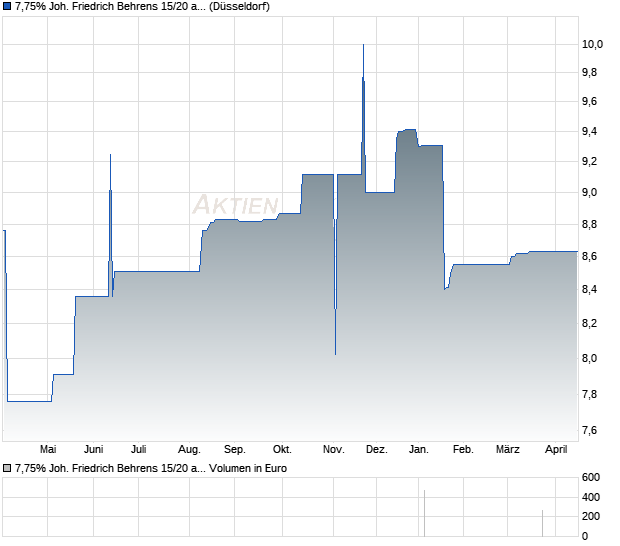620x546 pixels.
Task: Click the gray legend square beside the volume title
Action: point(7,469)
